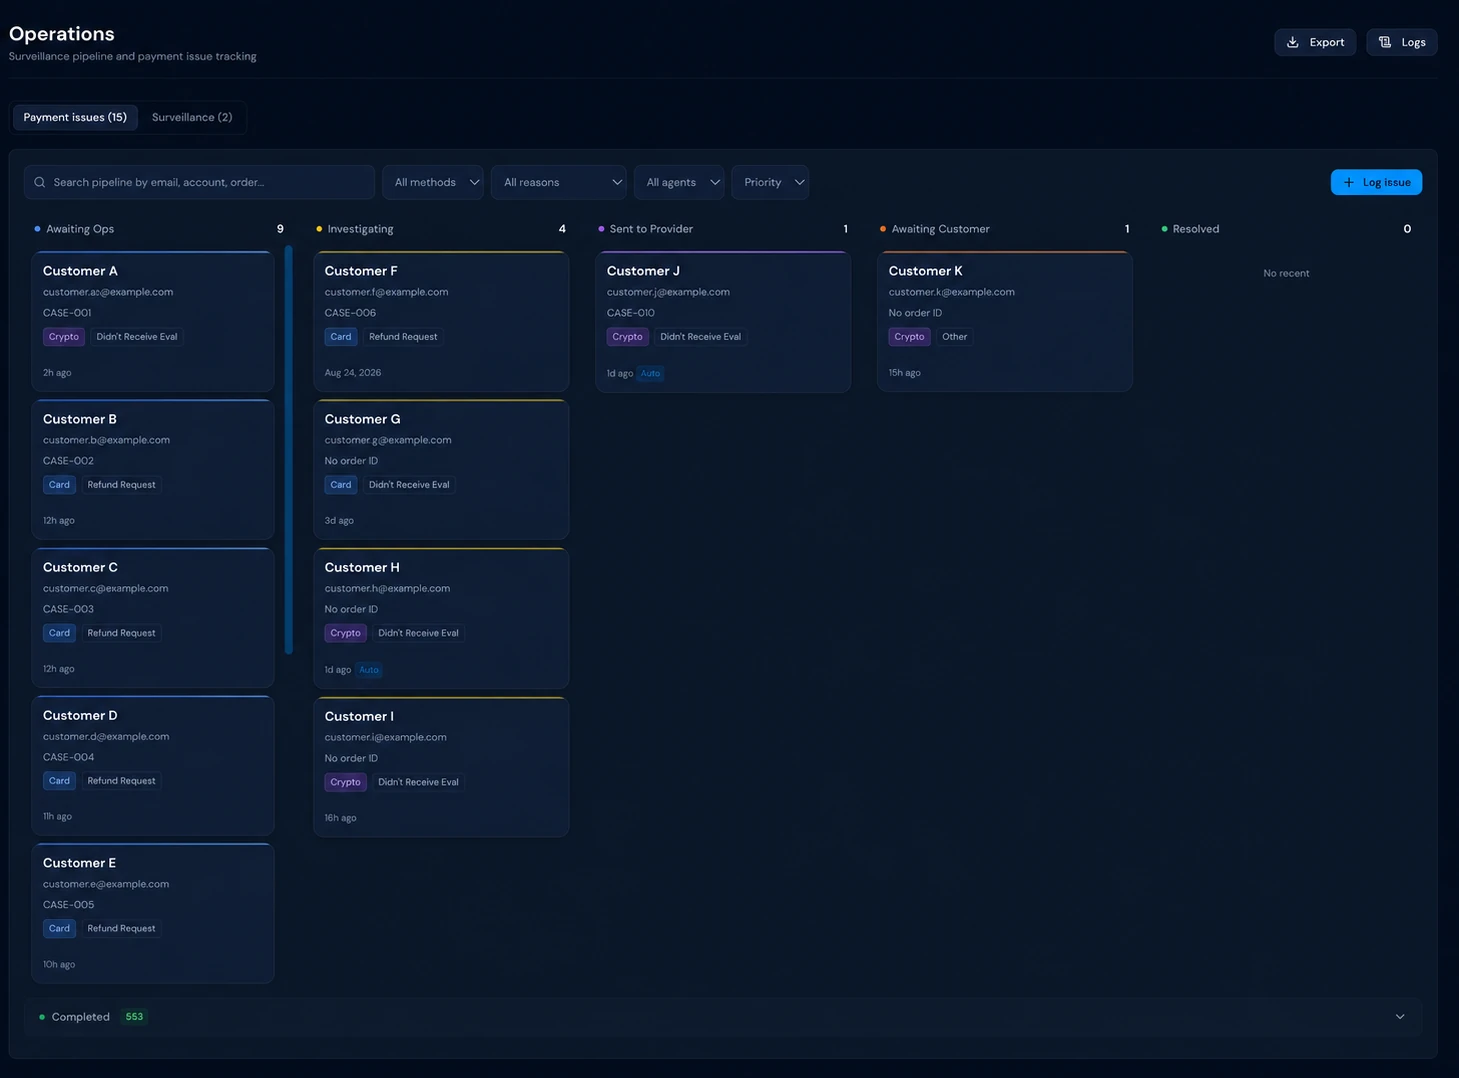The width and height of the screenshot is (1459, 1078).
Task: Click the Auto badge on Customer H
Action: 369,670
